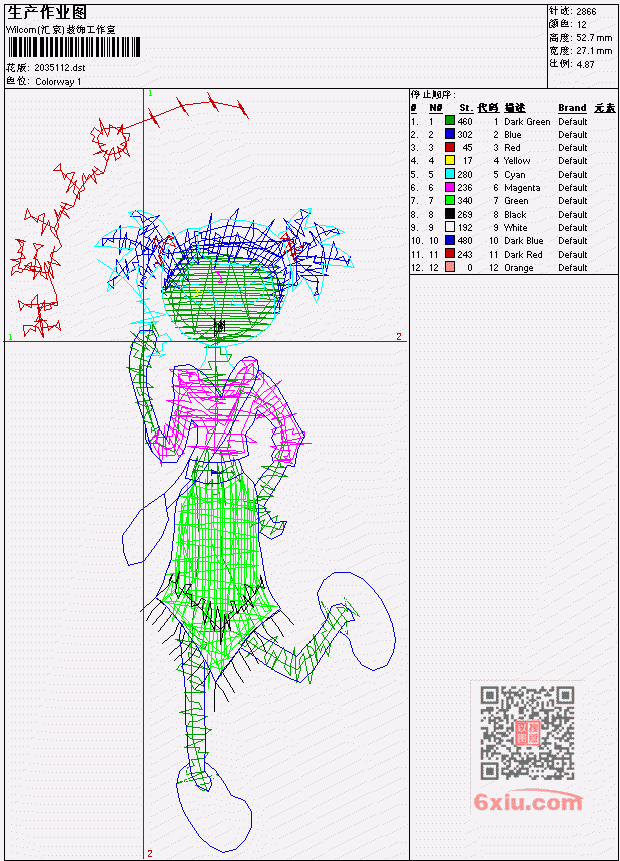The image size is (620, 861).
Task: Click stitch count '480' in Dark Blue row
Action: tap(465, 241)
